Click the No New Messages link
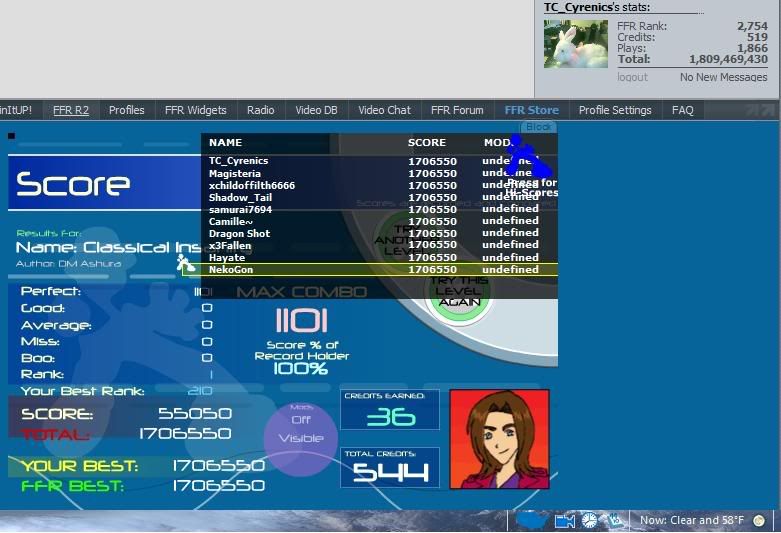This screenshot has width=781, height=533. click(723, 77)
